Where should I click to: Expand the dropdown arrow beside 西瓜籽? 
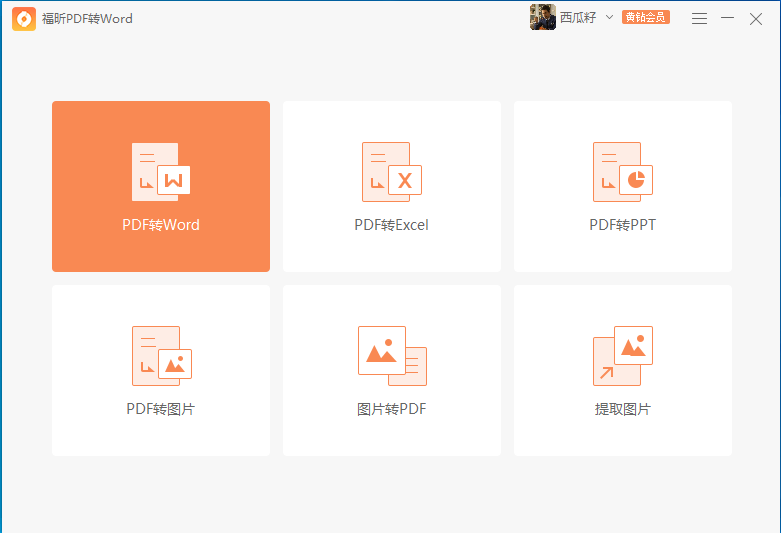click(x=609, y=17)
